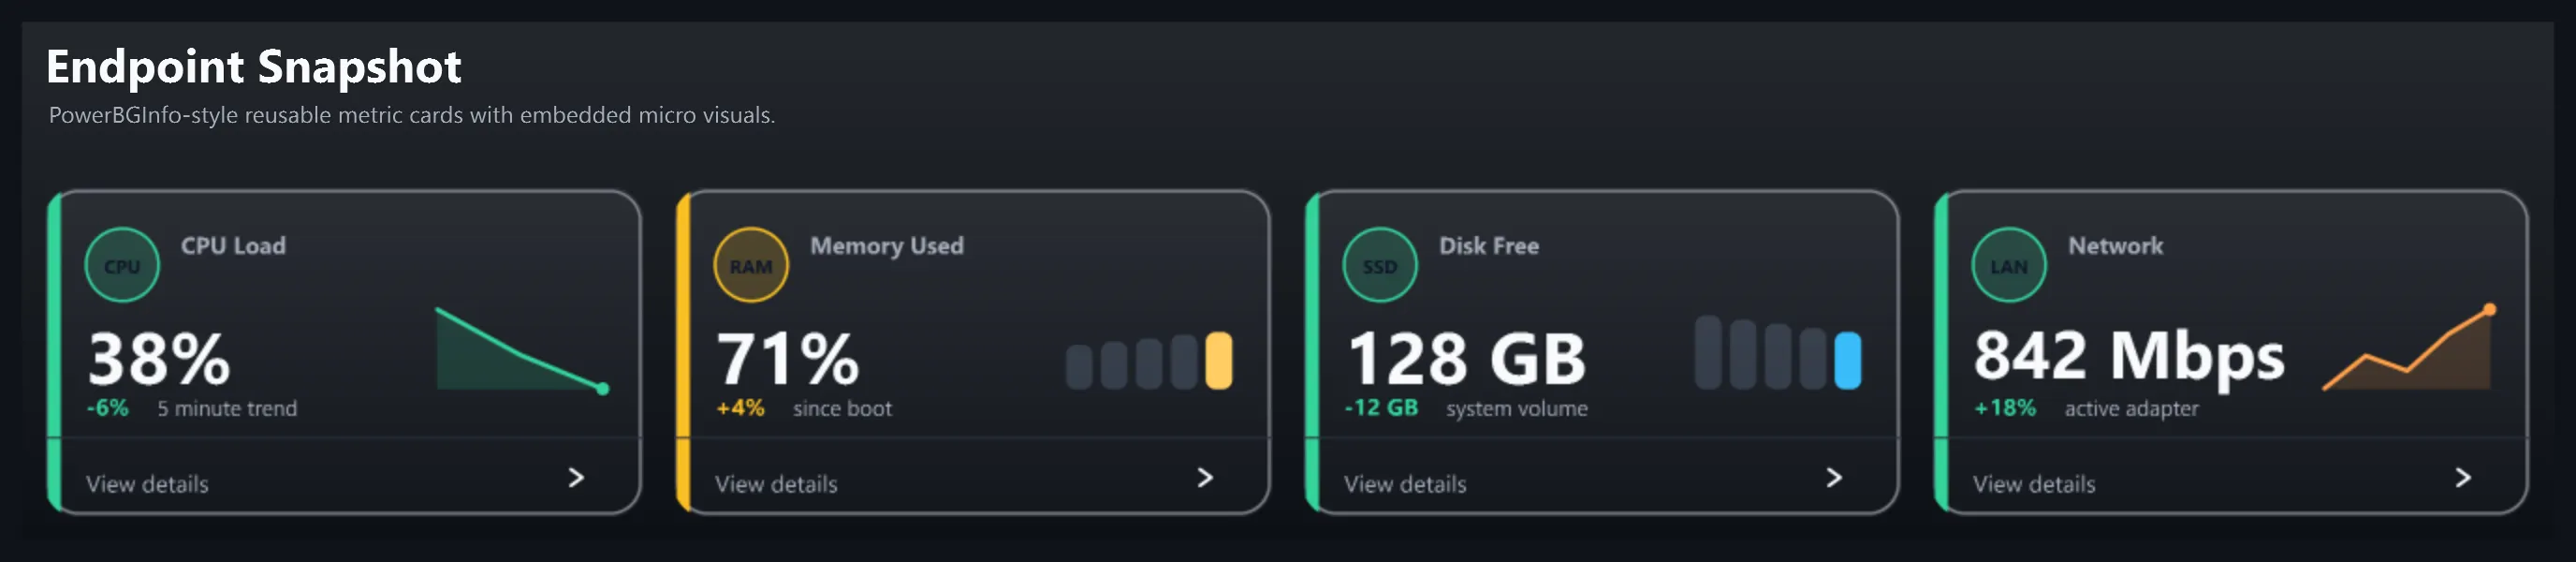Click the highlighted yellow memory bar
The image size is (2576, 562).
[1219, 360]
